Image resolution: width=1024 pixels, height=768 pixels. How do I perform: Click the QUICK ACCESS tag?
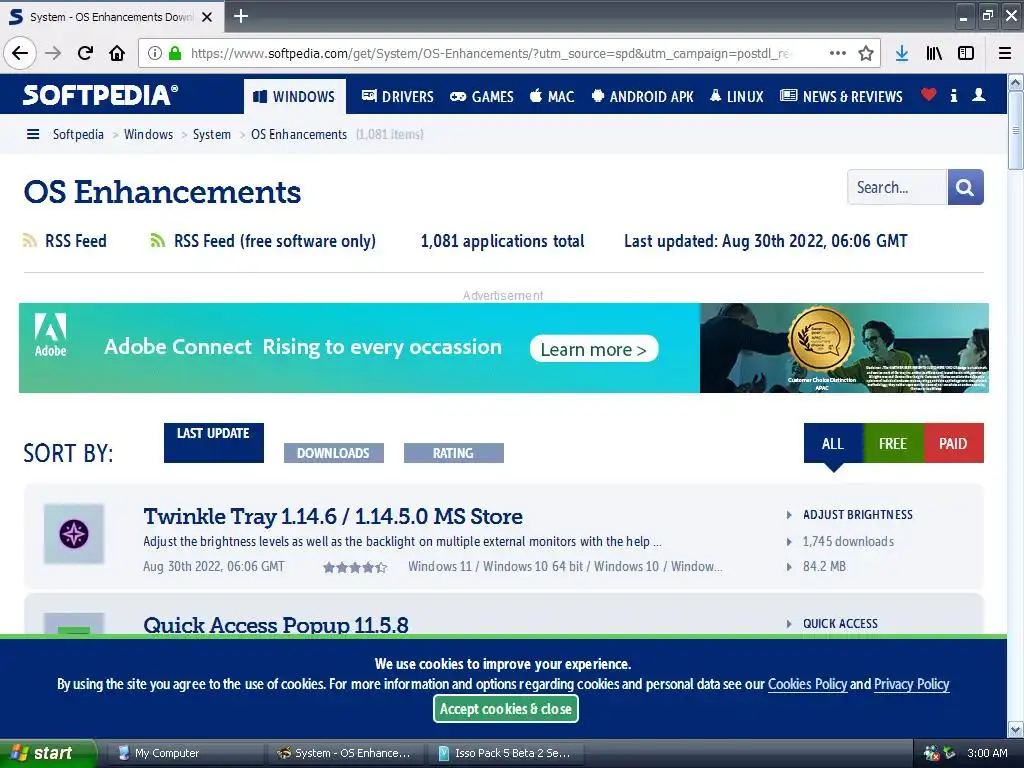pyautogui.click(x=840, y=624)
